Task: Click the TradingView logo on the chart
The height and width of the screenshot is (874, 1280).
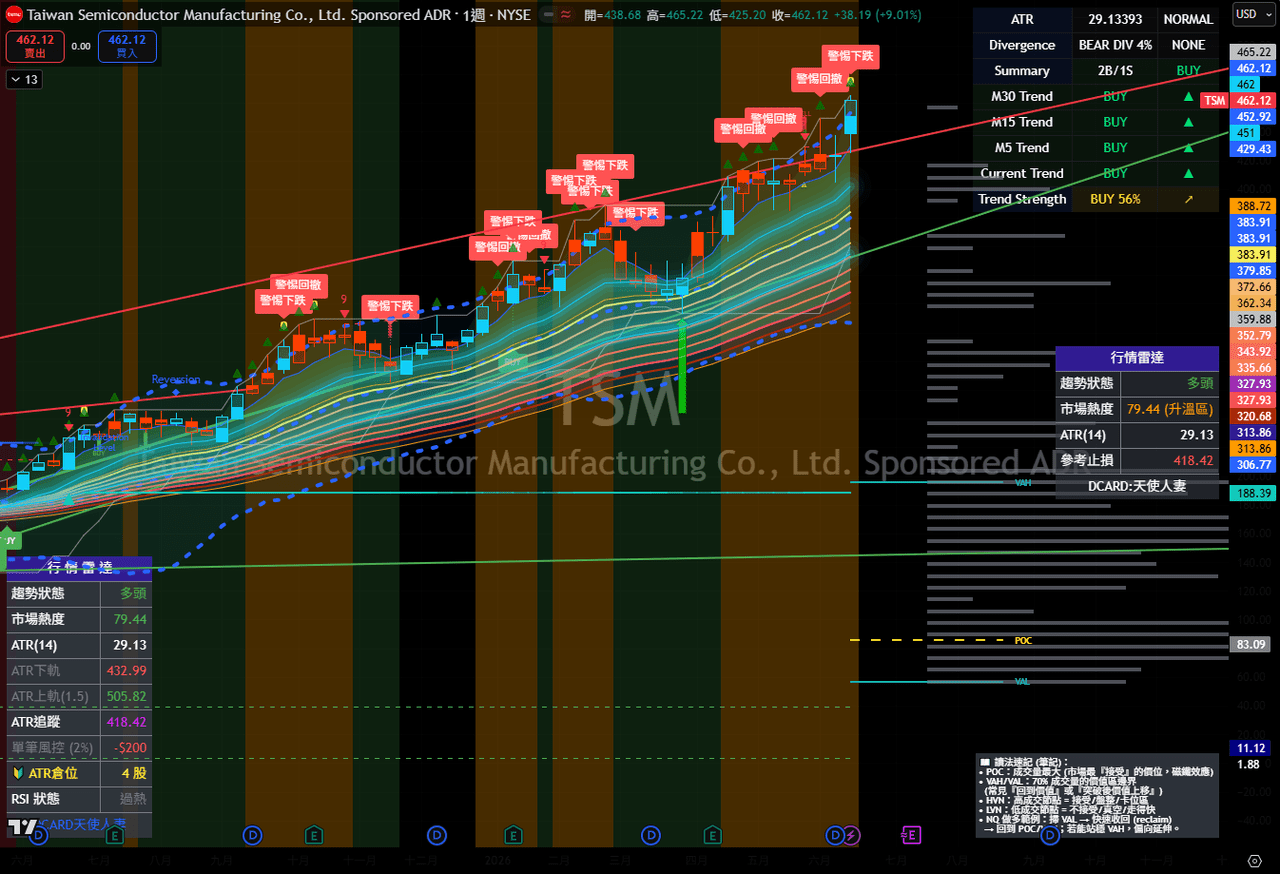Action: (x=22, y=827)
